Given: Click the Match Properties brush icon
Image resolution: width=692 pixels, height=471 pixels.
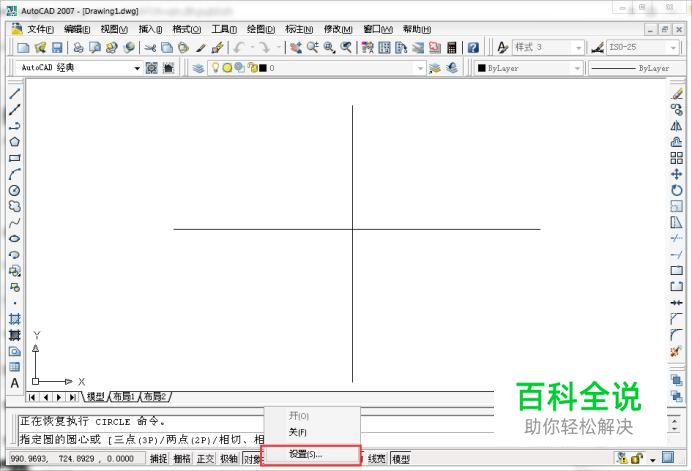Looking at the screenshot, I should pyautogui.click(x=200, y=47).
